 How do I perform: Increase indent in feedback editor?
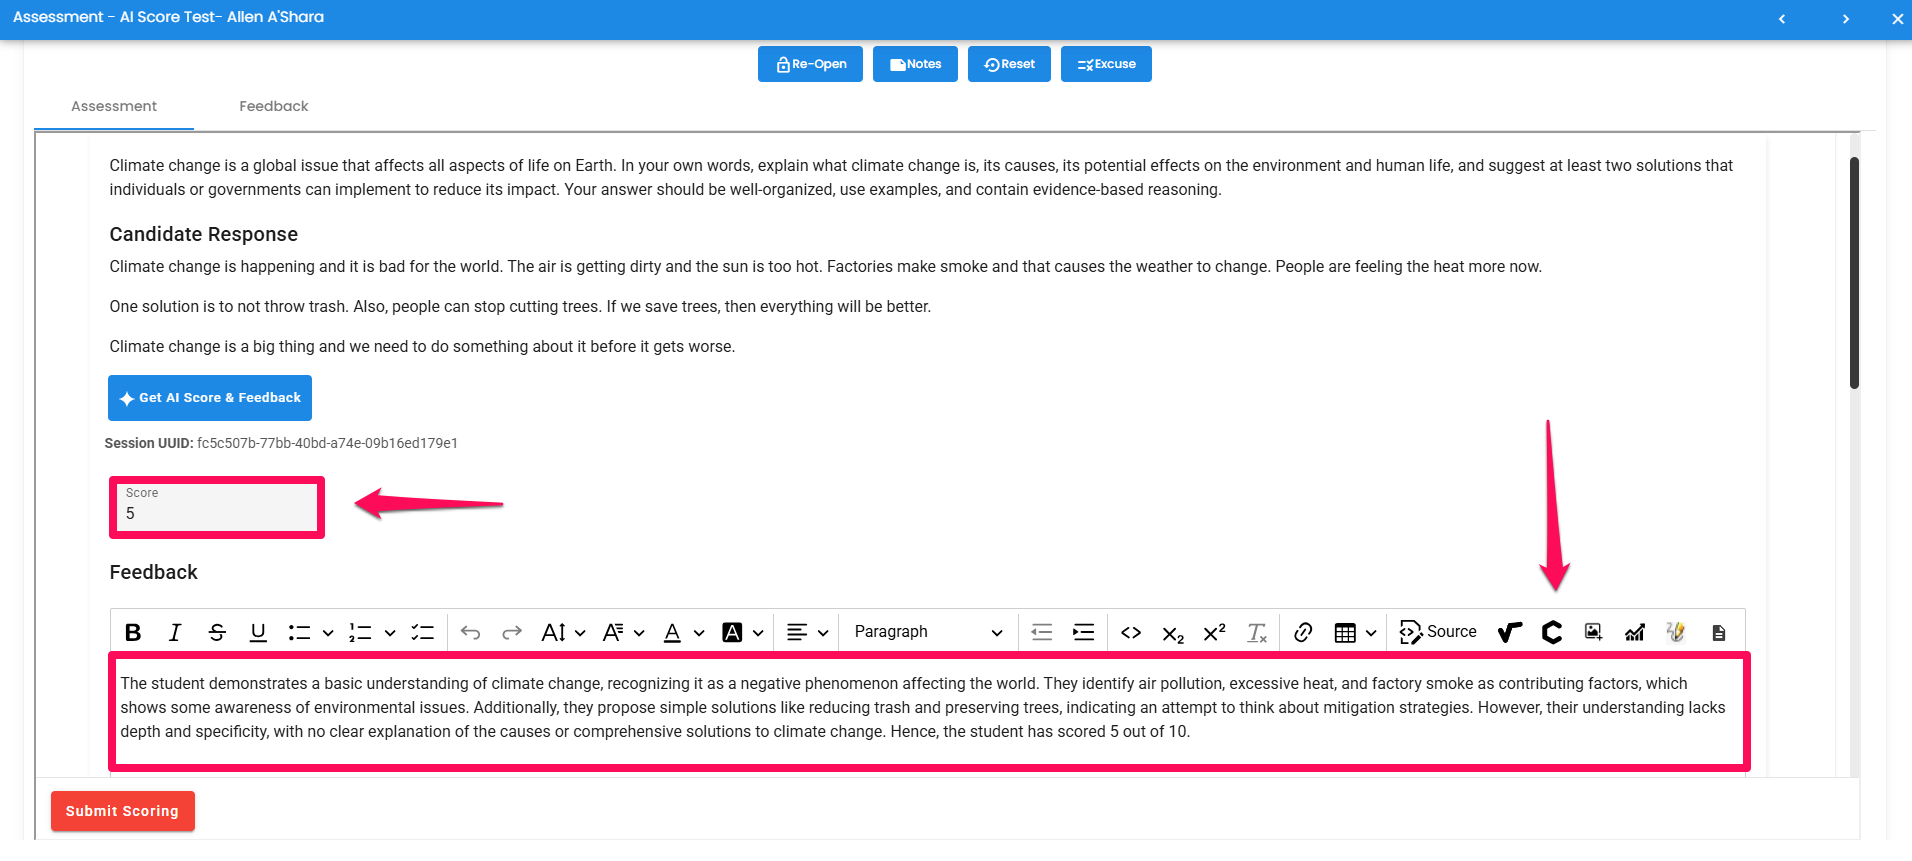coord(1084,632)
